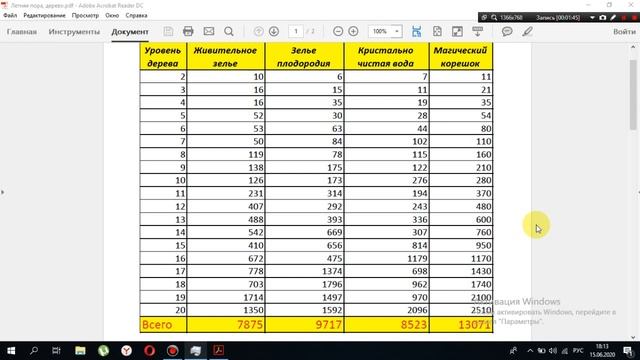Click the Save file icon
This screenshot has width=640, height=360.
point(168,31)
